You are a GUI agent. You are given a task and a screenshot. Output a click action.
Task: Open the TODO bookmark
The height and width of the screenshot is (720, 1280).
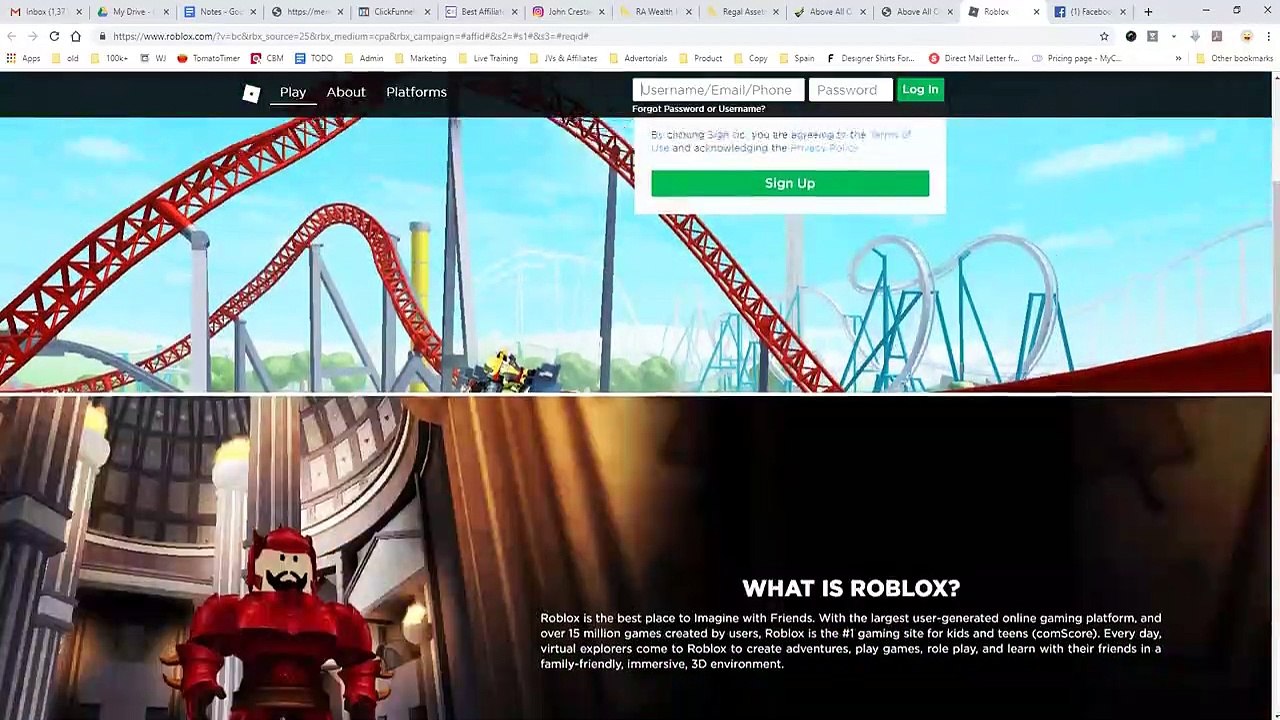(314, 58)
